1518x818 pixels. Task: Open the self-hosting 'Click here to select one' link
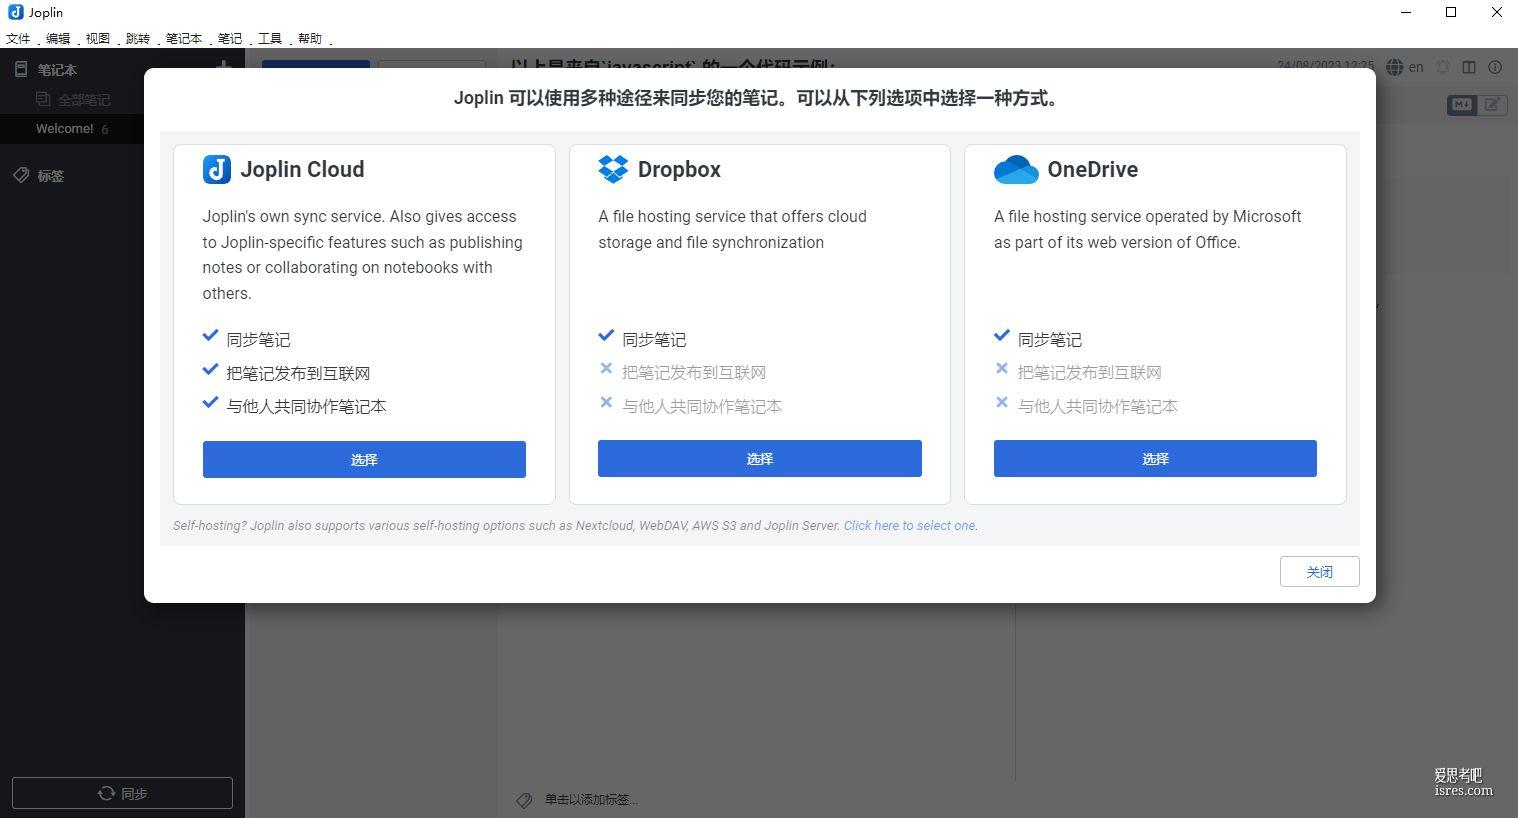point(910,525)
